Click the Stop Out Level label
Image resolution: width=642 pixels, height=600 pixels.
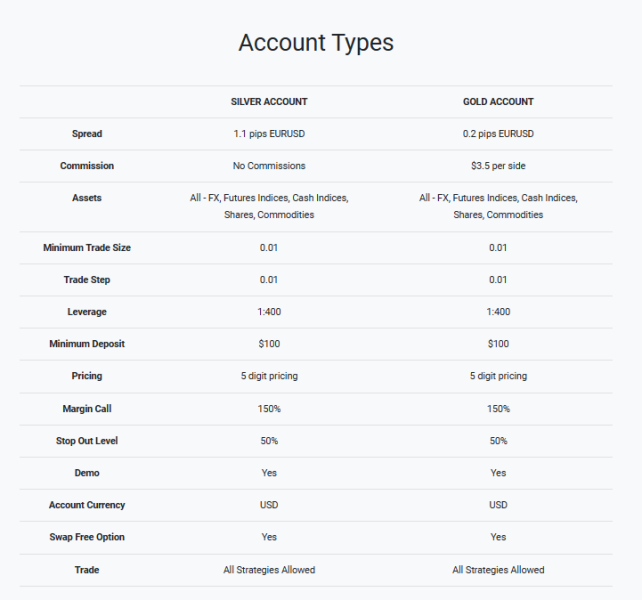pos(87,440)
